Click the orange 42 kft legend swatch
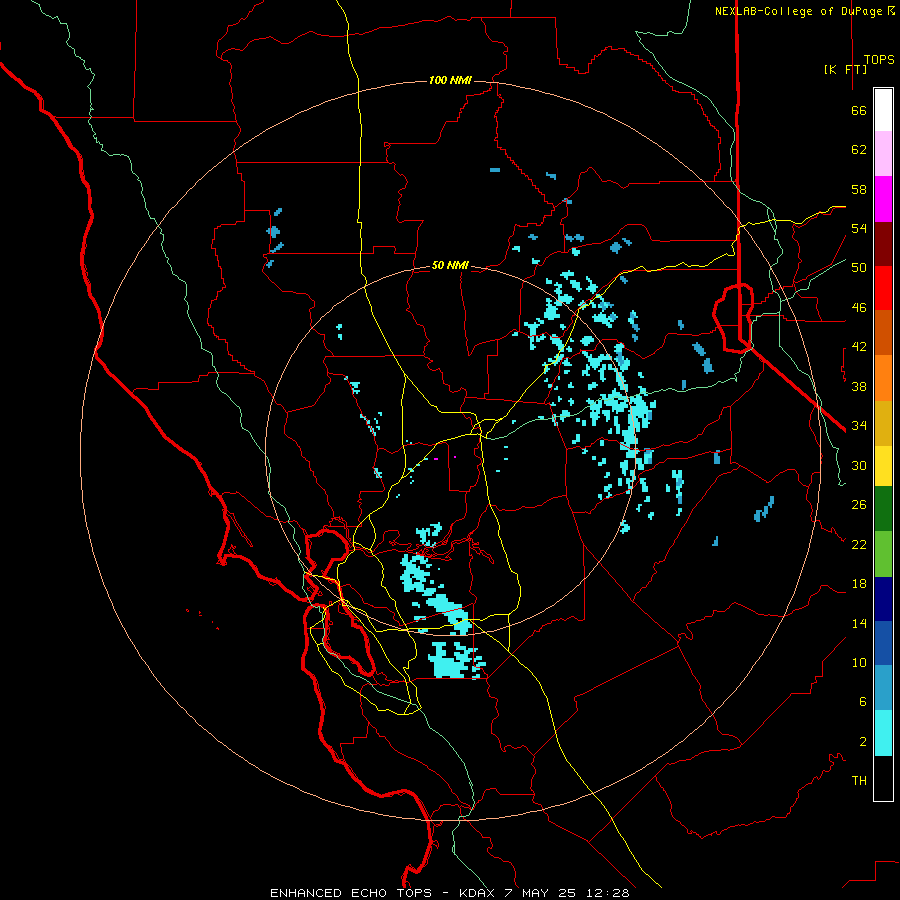 coord(883,378)
